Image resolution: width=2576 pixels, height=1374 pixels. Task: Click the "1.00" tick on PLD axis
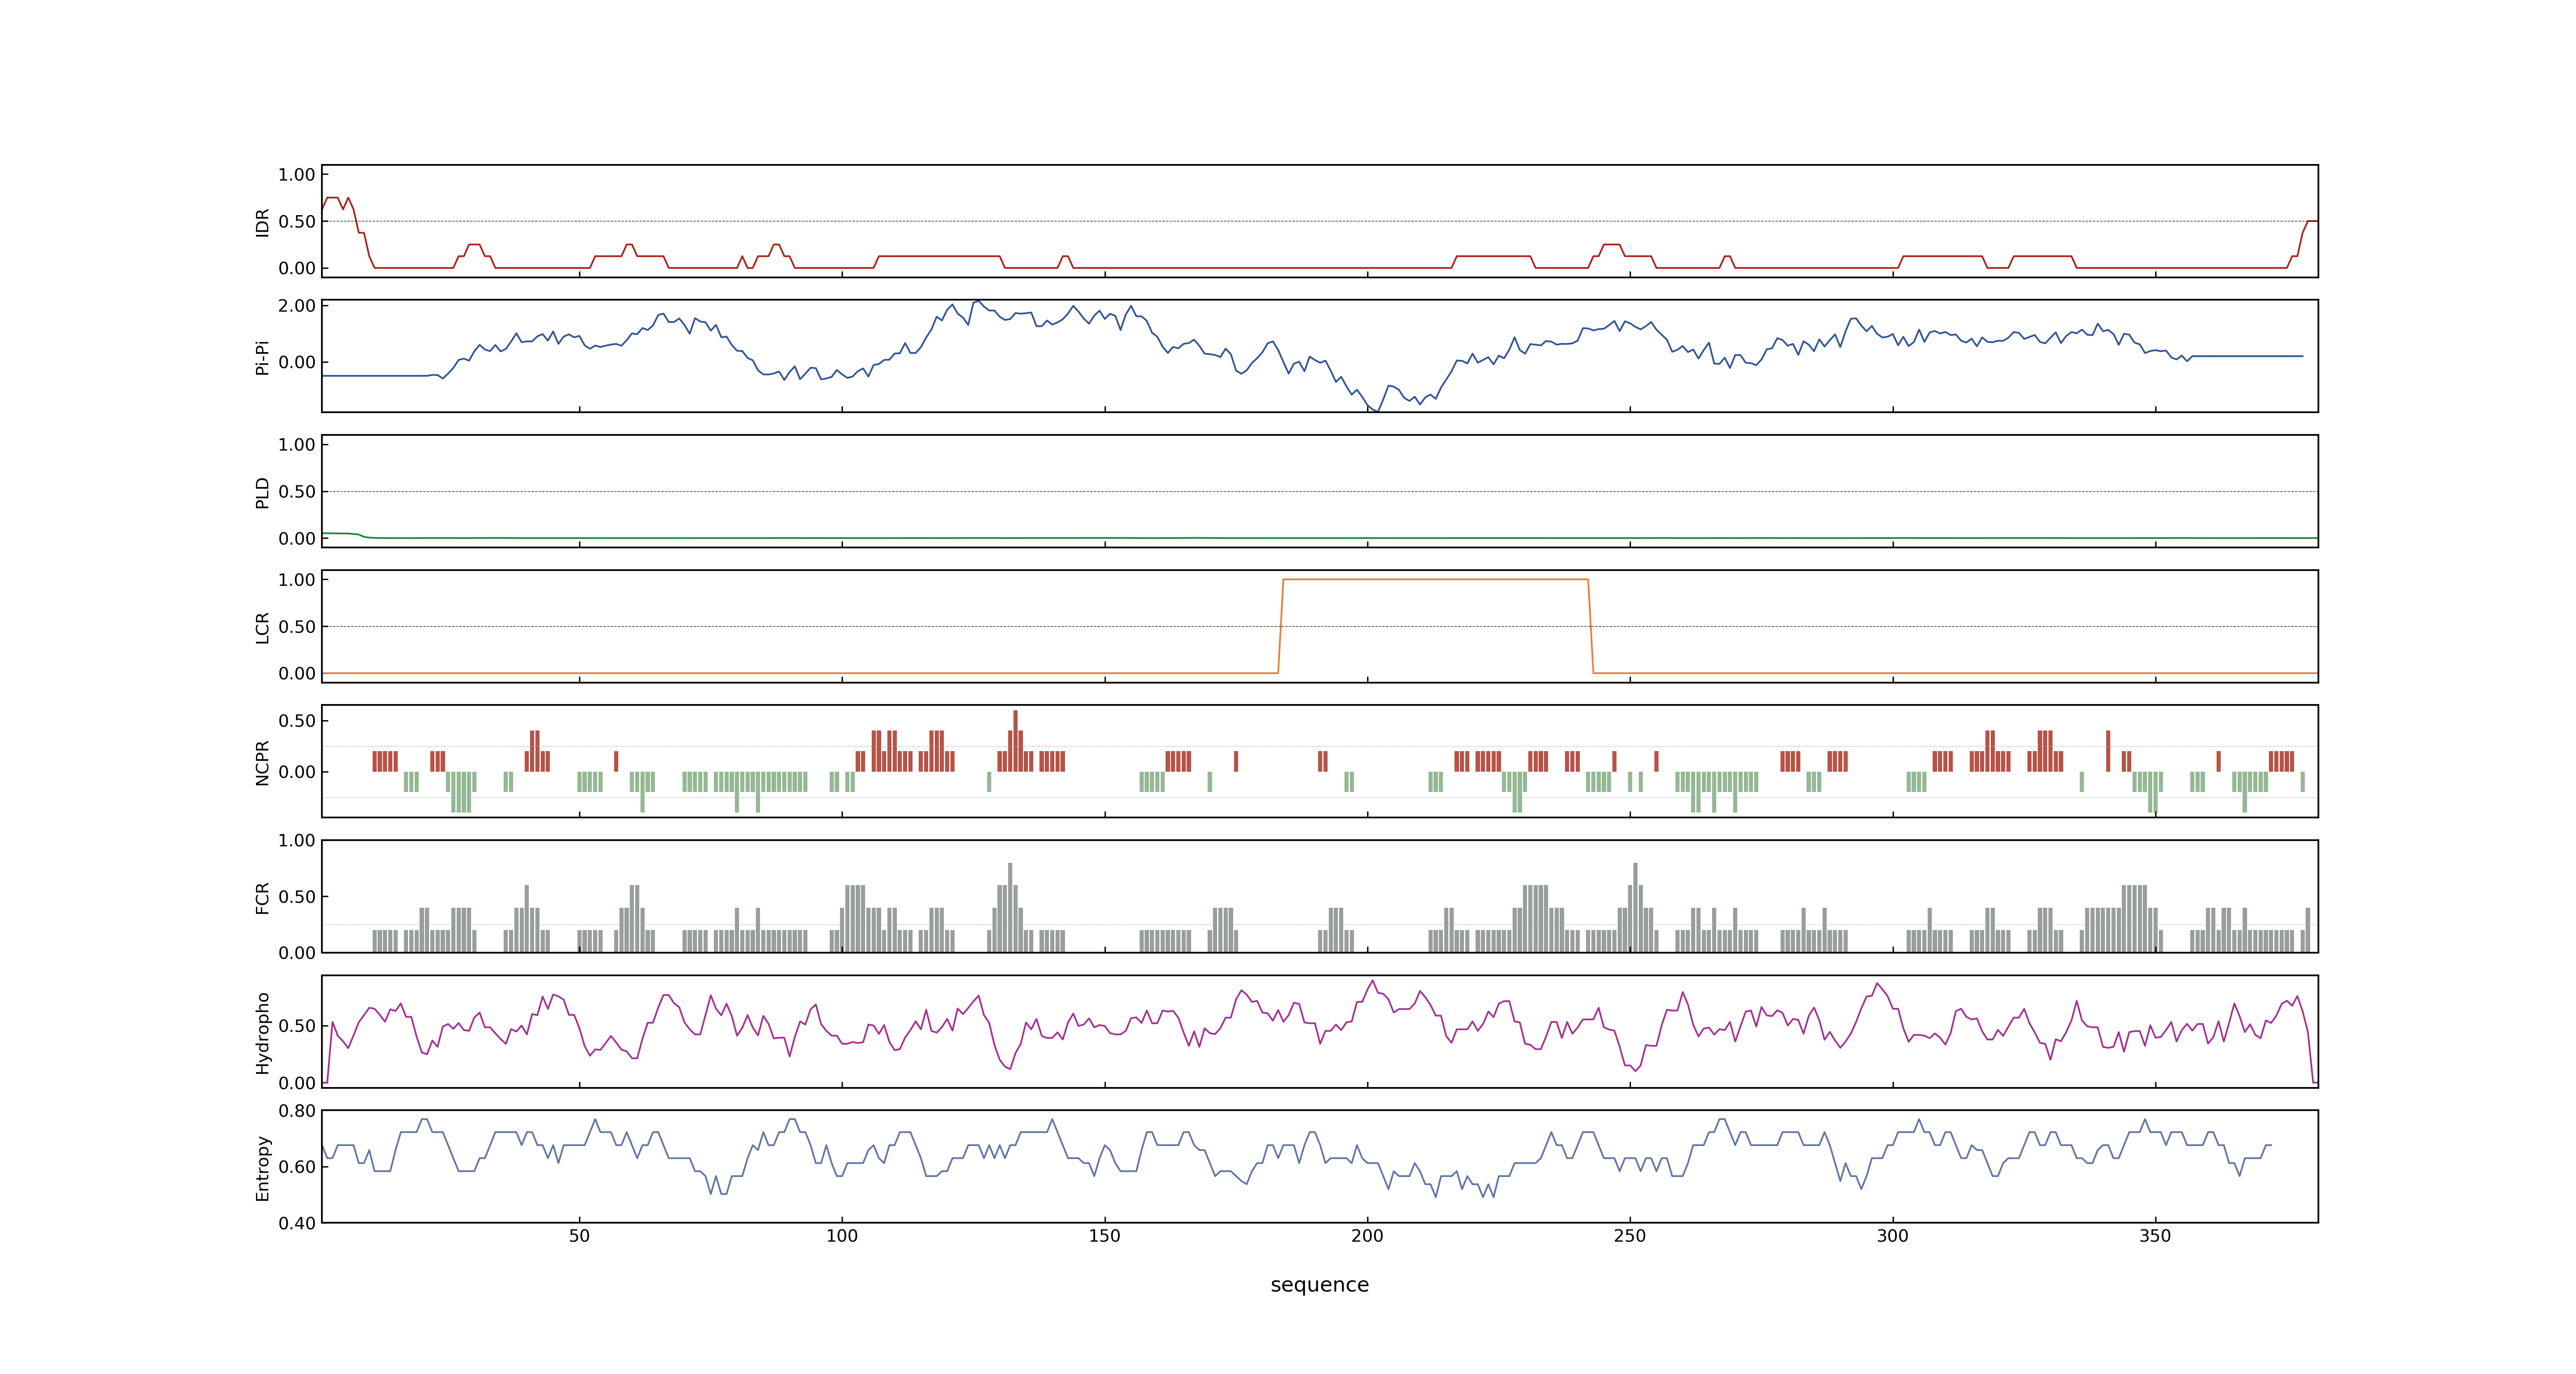[x=296, y=445]
